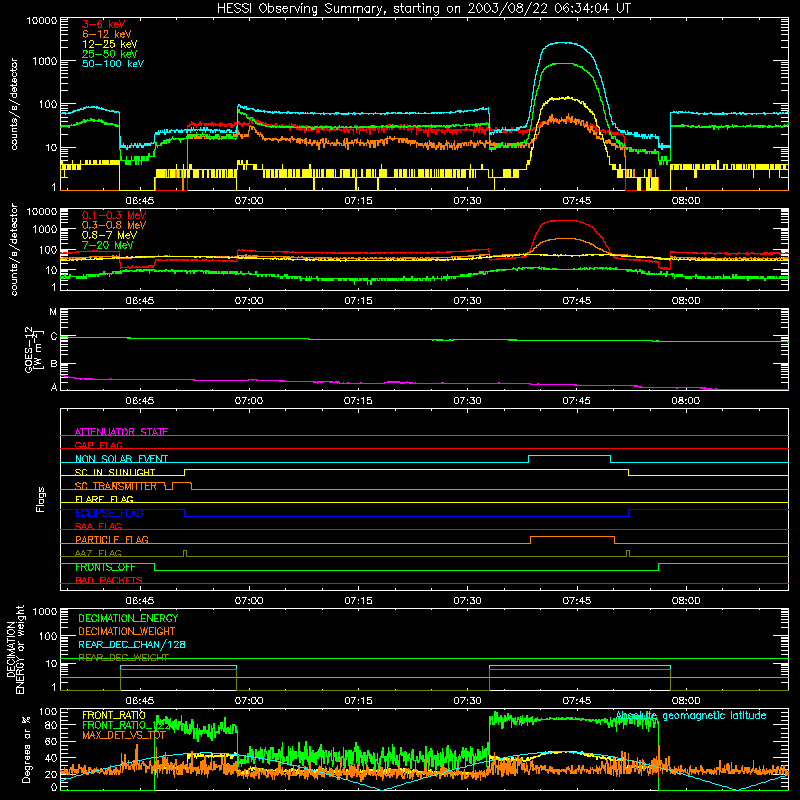This screenshot has width=800, height=800.
Task: Click the HESSI Observing Summary title
Action: [423, 8]
